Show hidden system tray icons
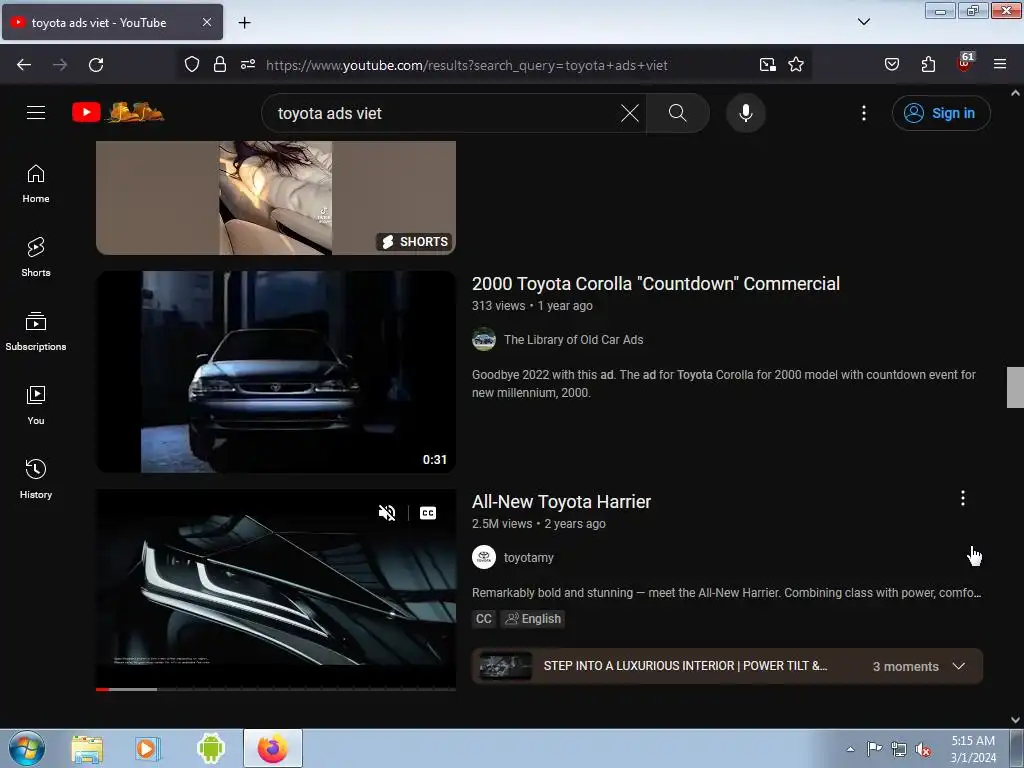Screen dimensions: 1024x768 850,749
